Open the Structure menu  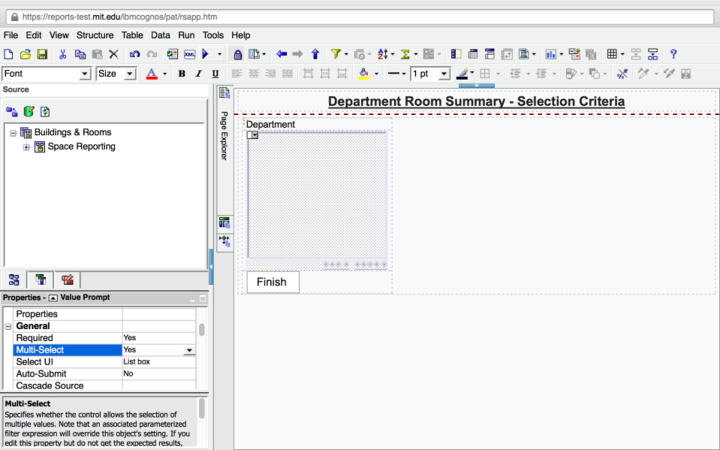coord(95,35)
